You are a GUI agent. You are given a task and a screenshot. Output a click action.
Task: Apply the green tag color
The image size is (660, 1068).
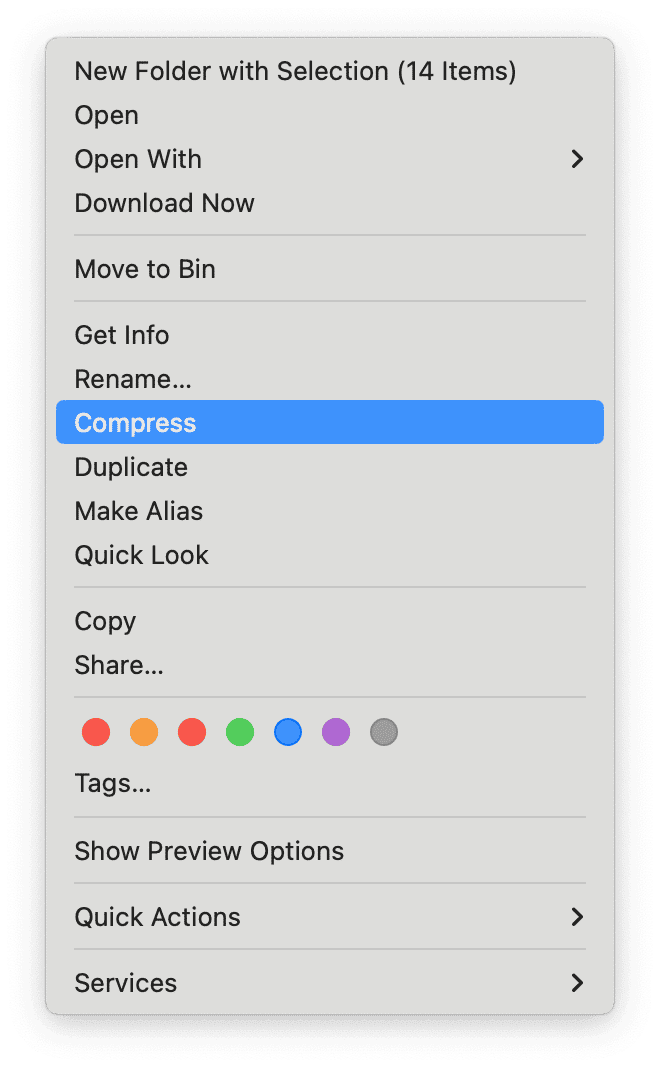[x=239, y=732]
